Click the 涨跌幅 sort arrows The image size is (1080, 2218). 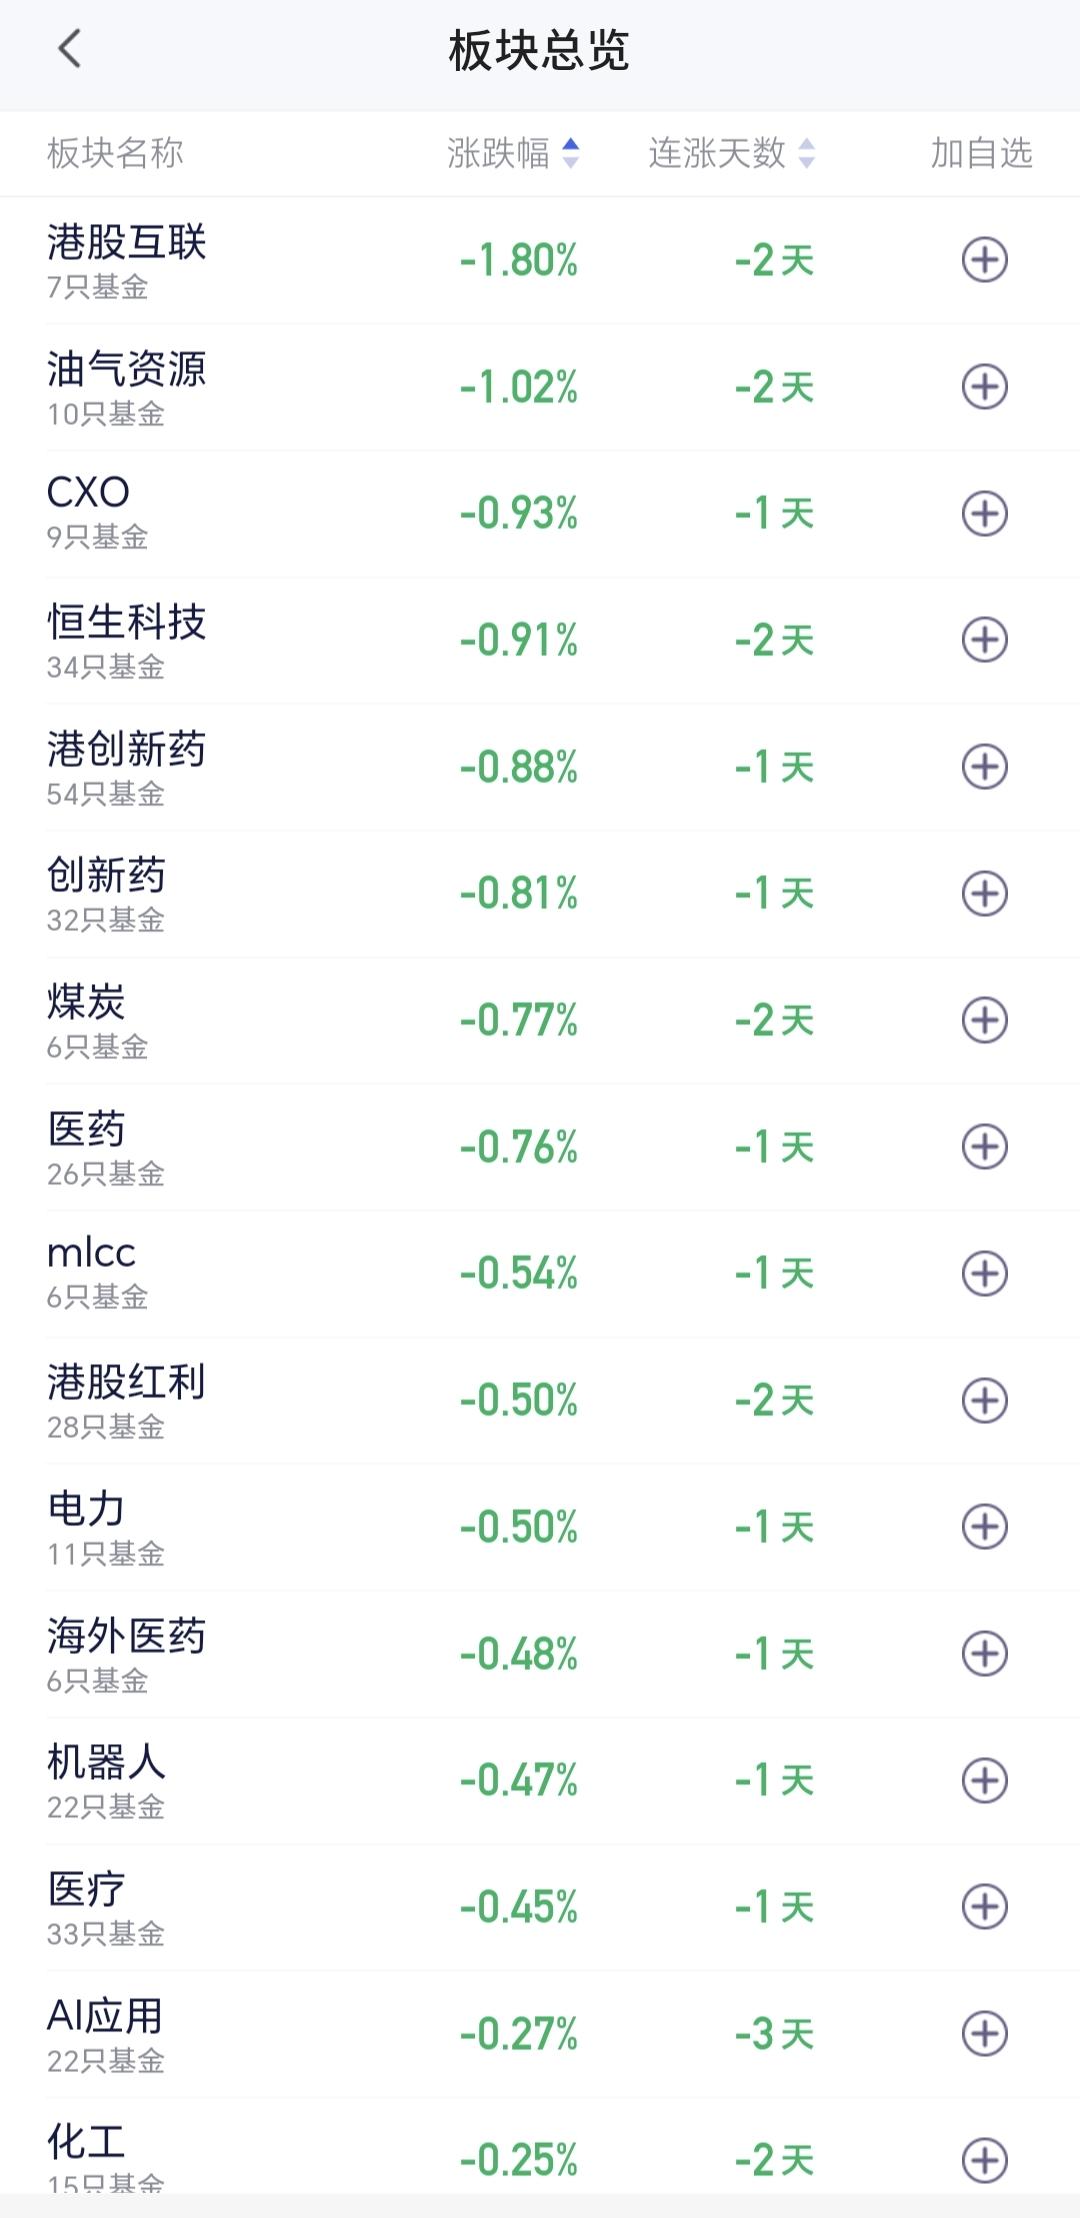click(x=570, y=153)
